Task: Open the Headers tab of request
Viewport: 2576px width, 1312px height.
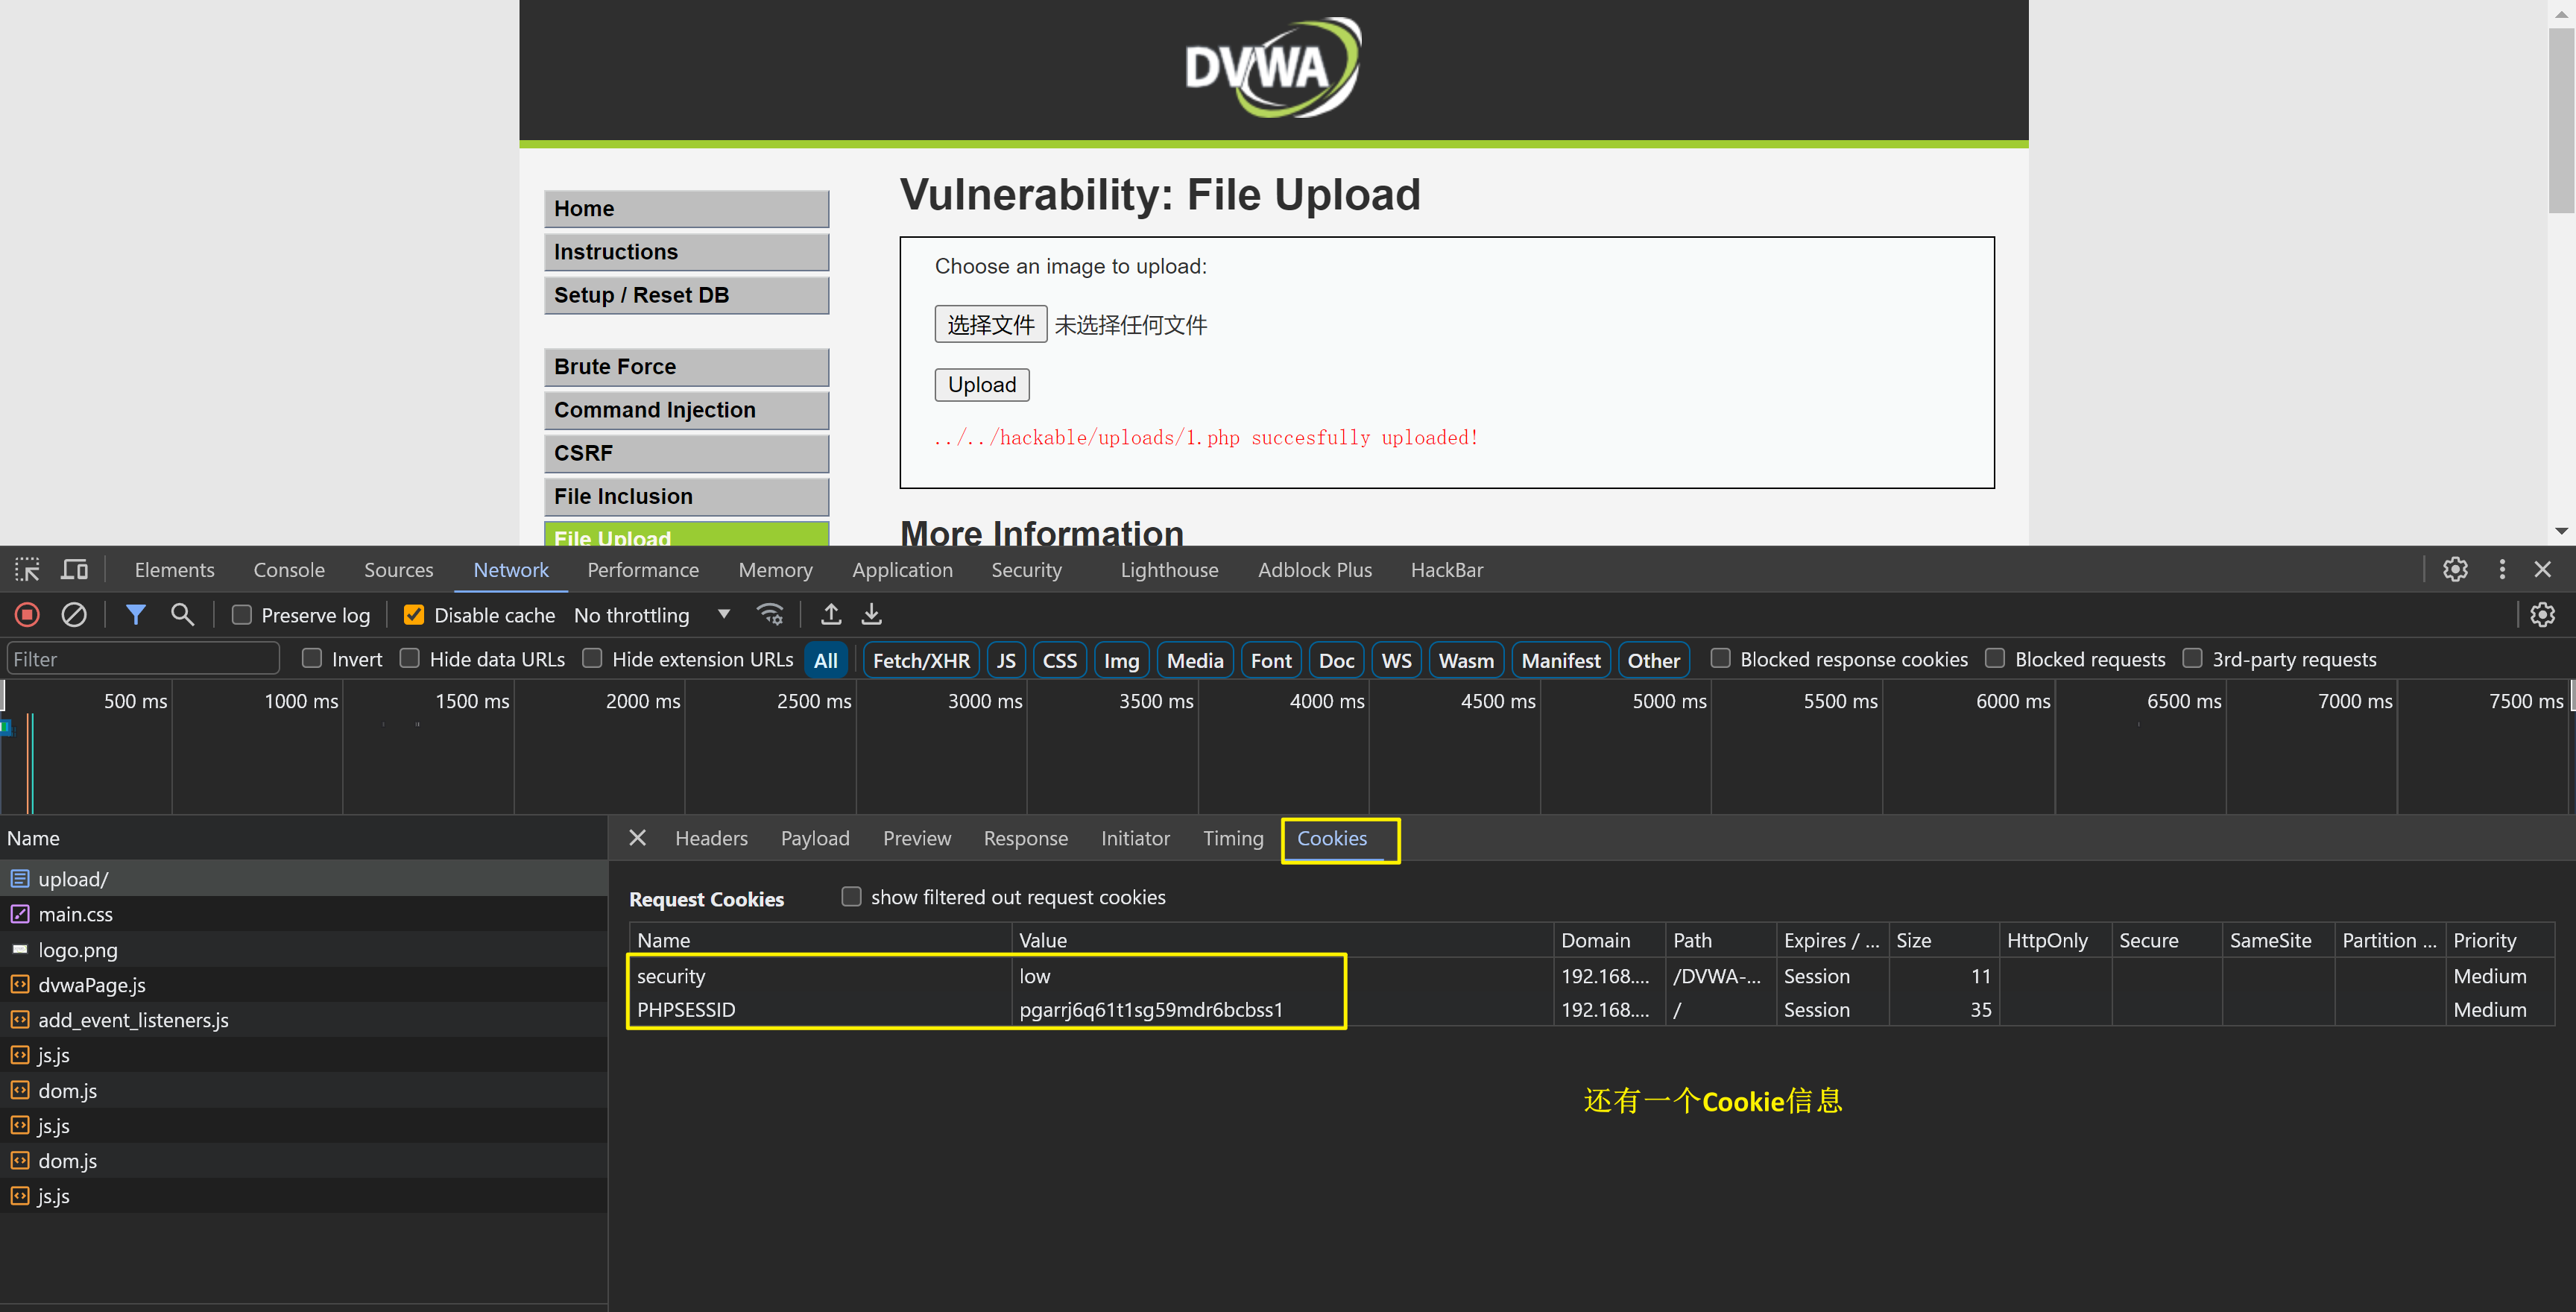Action: [x=710, y=838]
